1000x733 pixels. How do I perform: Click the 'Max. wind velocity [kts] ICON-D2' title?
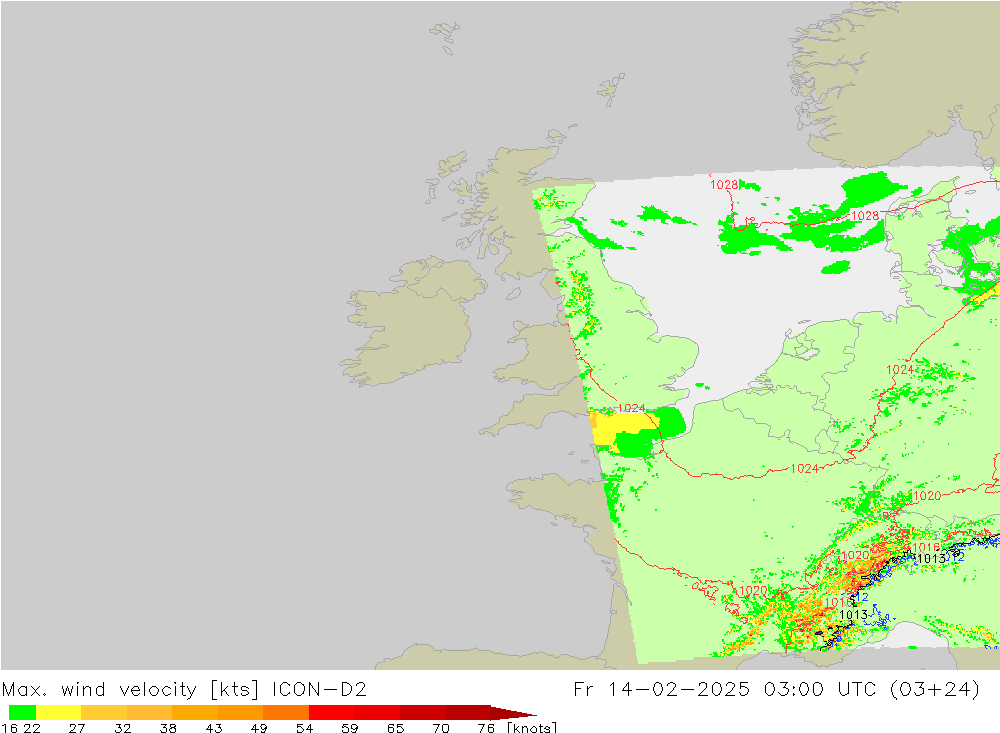coord(184,690)
